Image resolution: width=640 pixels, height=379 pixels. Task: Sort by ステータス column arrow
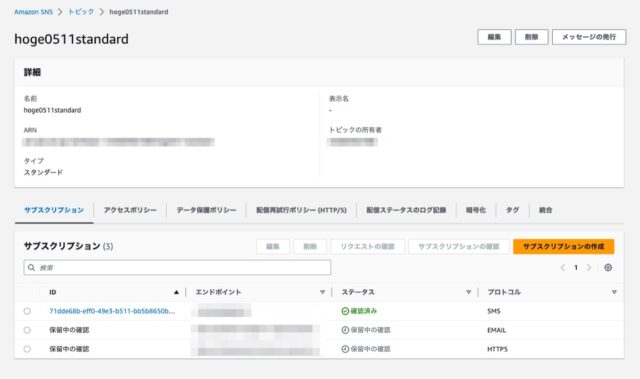tap(468, 292)
